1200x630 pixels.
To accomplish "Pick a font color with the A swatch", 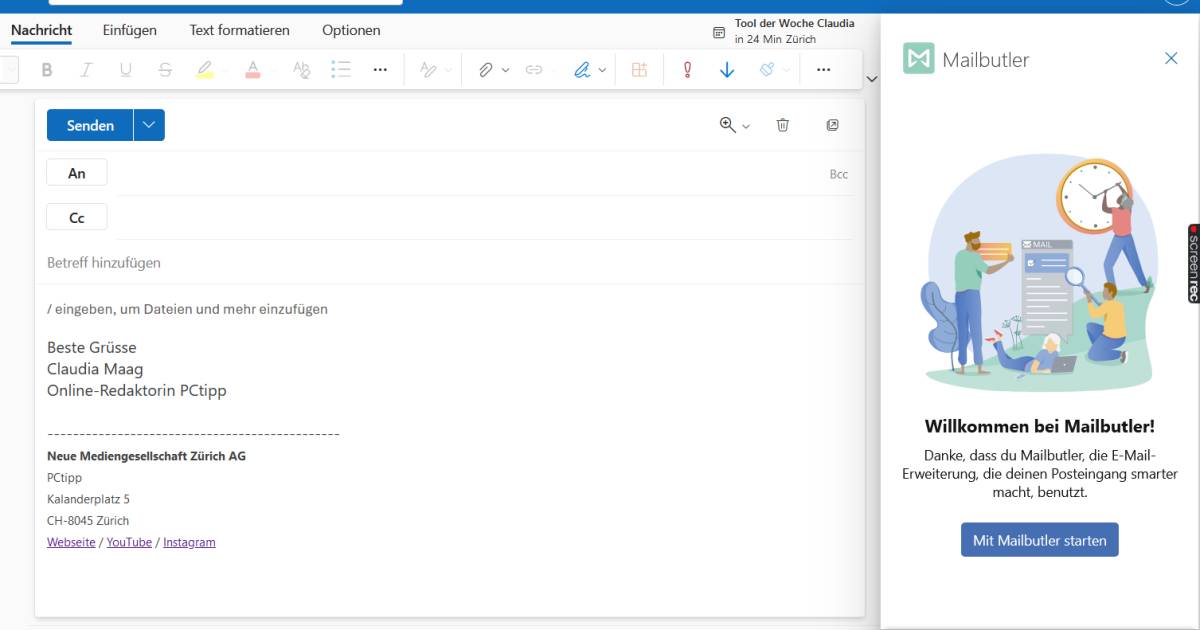I will click(253, 69).
